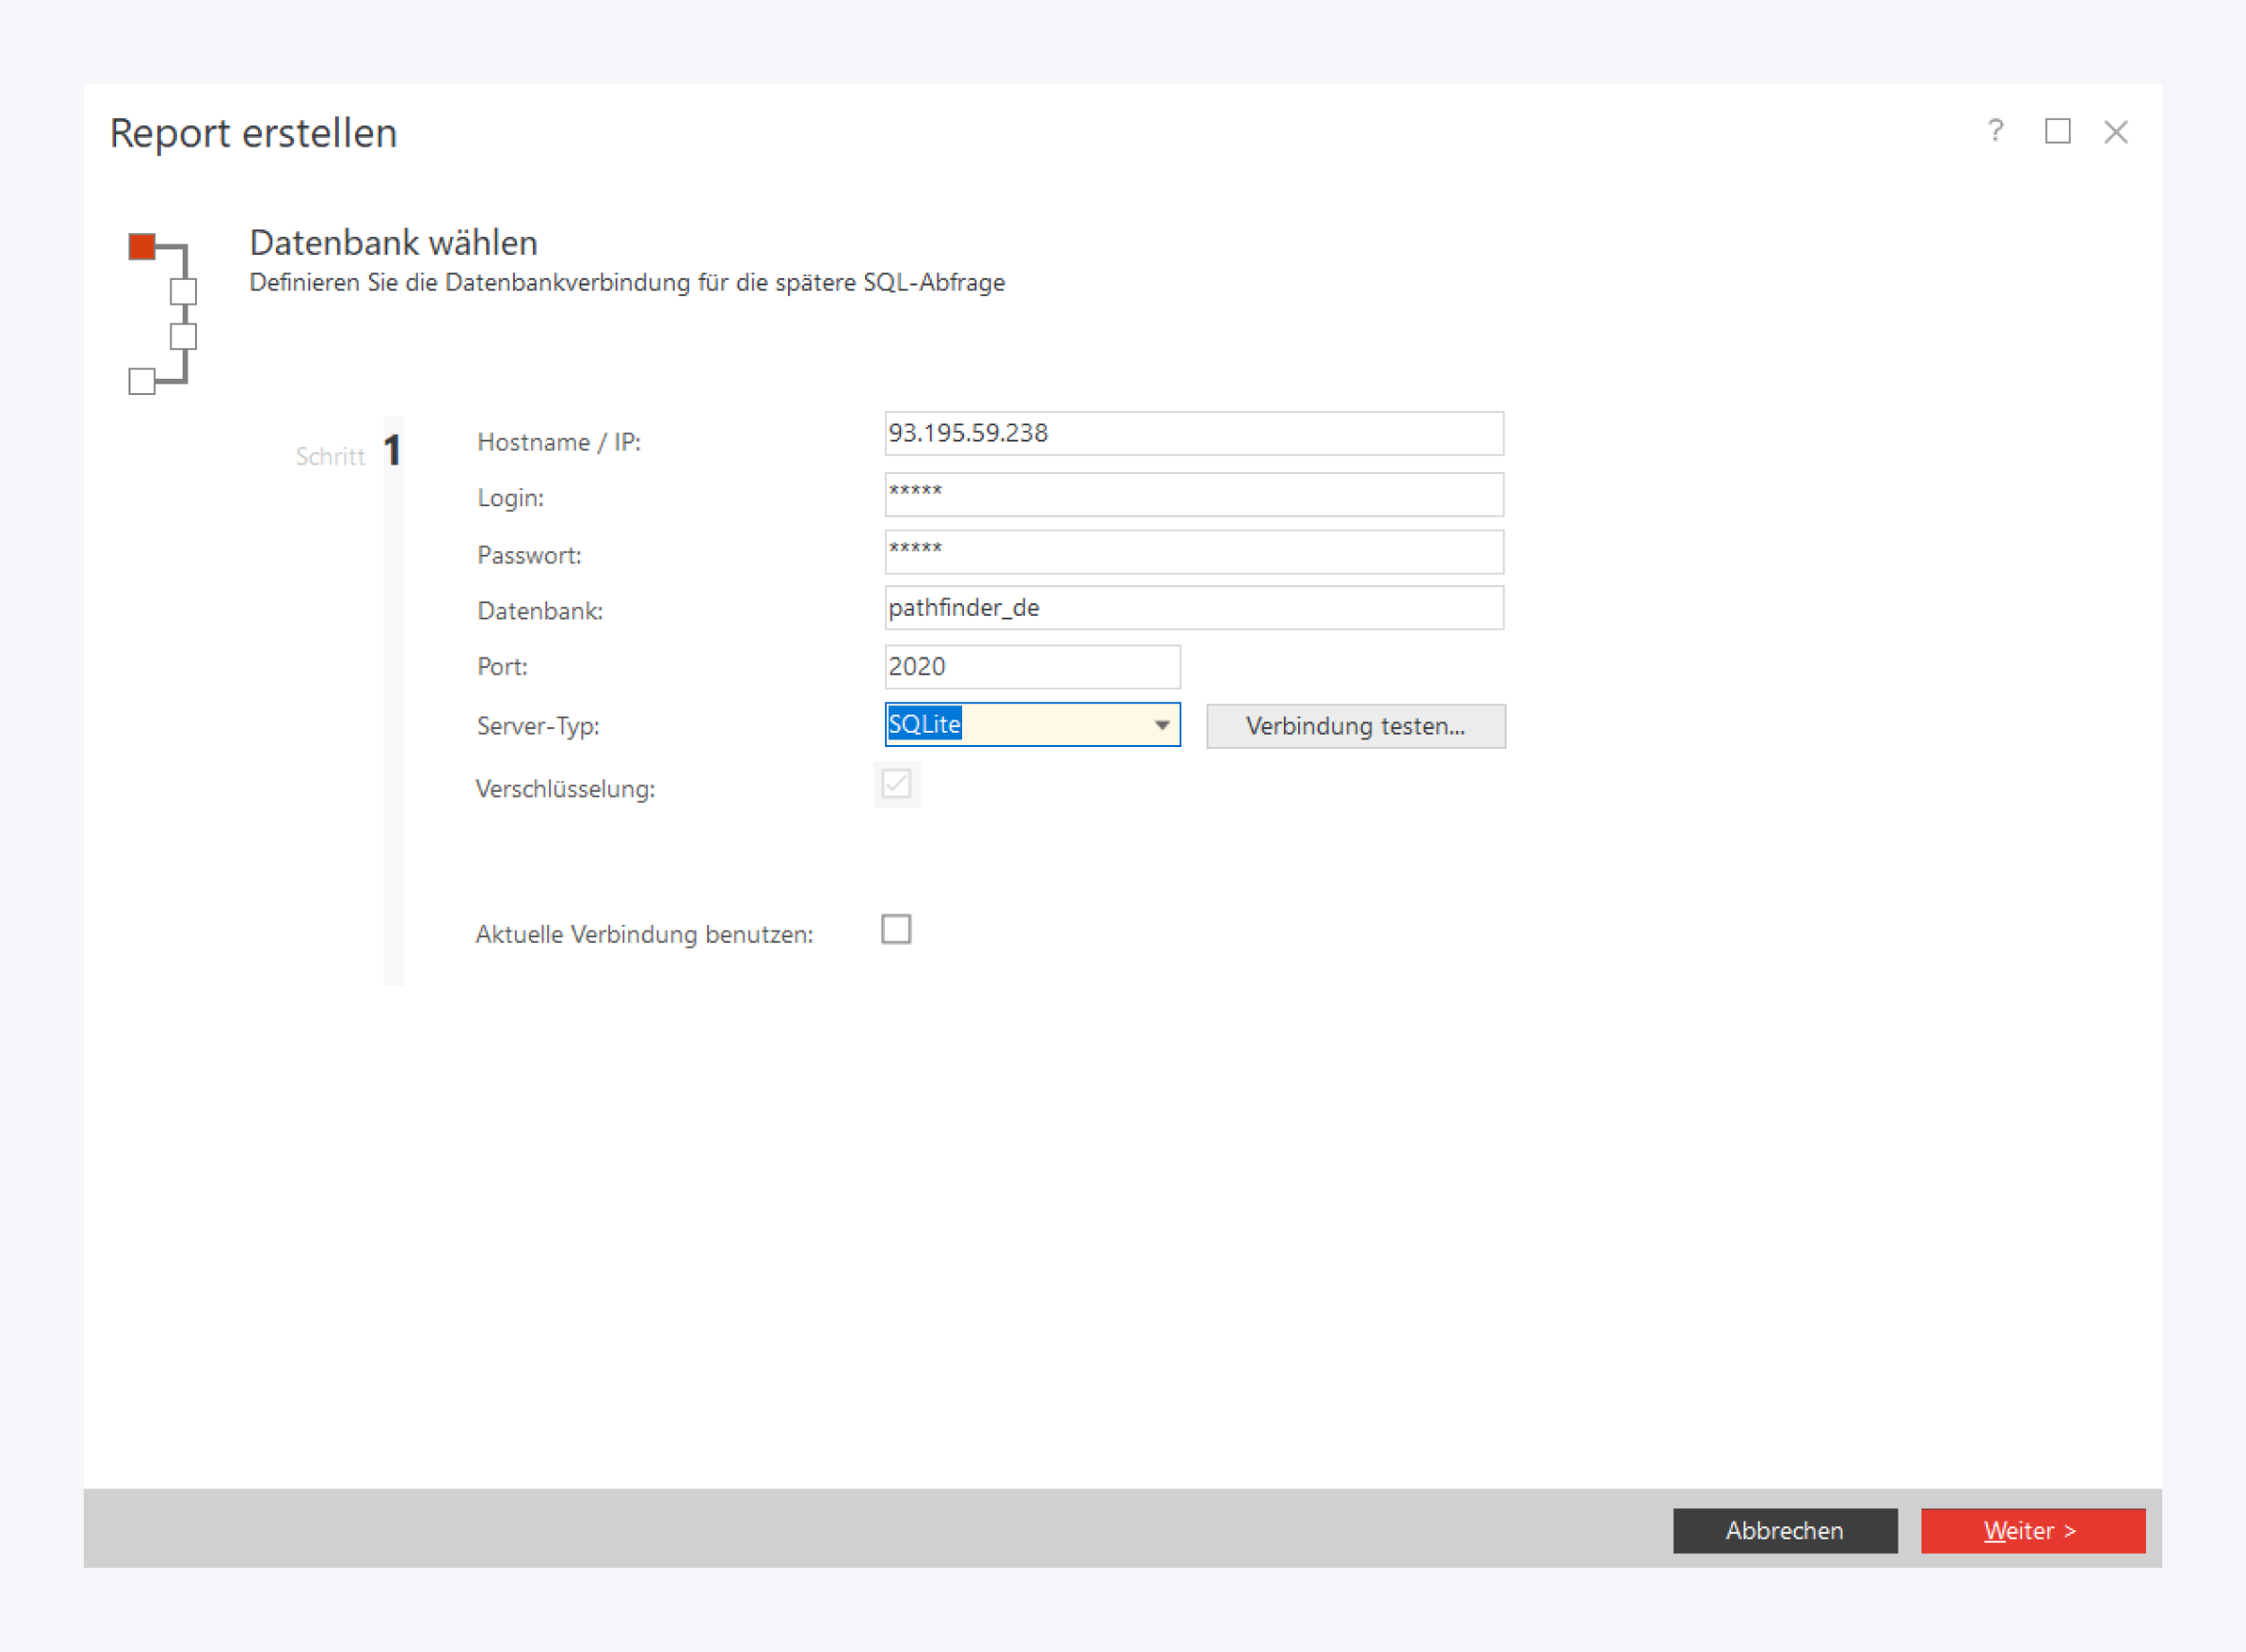Click the Abbrechen button
This screenshot has height=1652, width=2246.
(1784, 1530)
